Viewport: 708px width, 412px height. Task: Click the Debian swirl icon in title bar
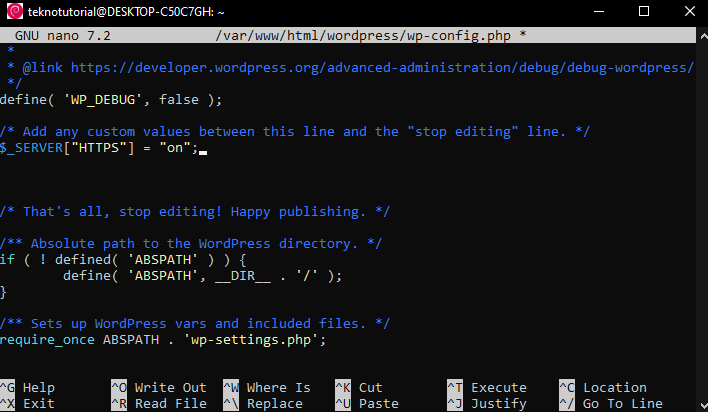[15, 11]
